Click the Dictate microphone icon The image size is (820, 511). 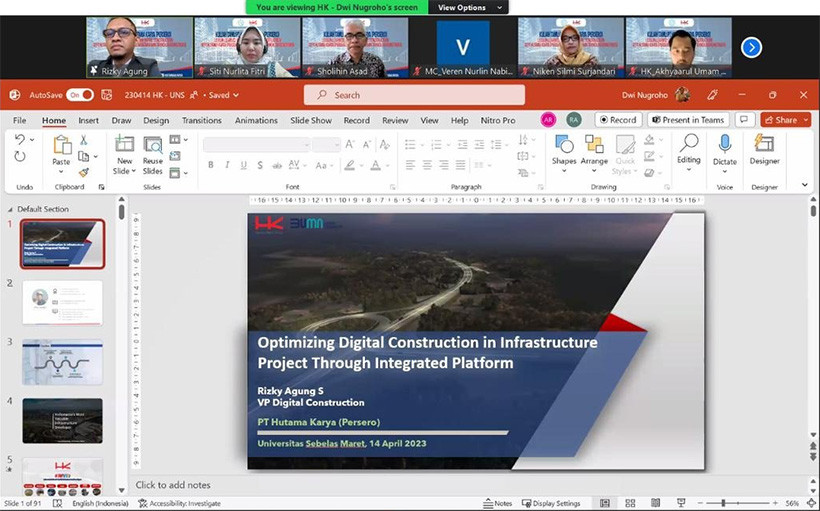[725, 144]
